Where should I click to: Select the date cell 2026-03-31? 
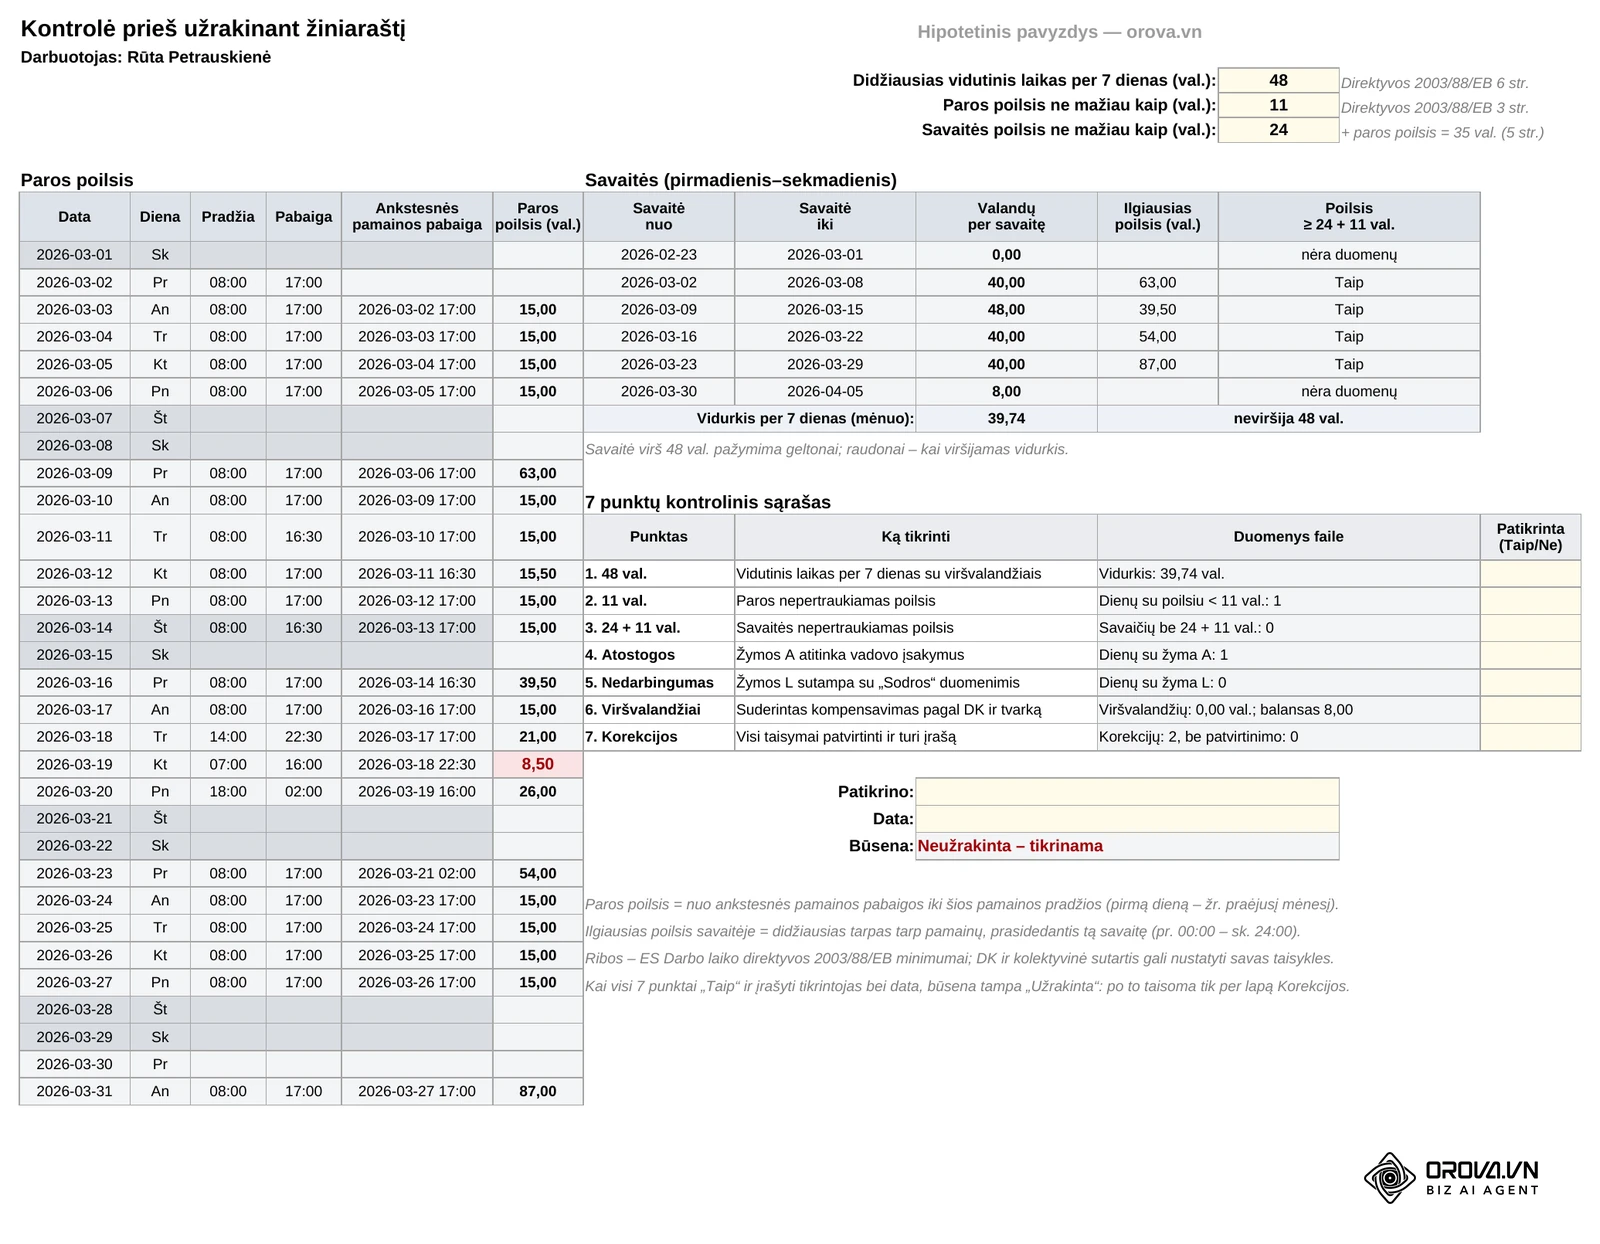tap(75, 1091)
